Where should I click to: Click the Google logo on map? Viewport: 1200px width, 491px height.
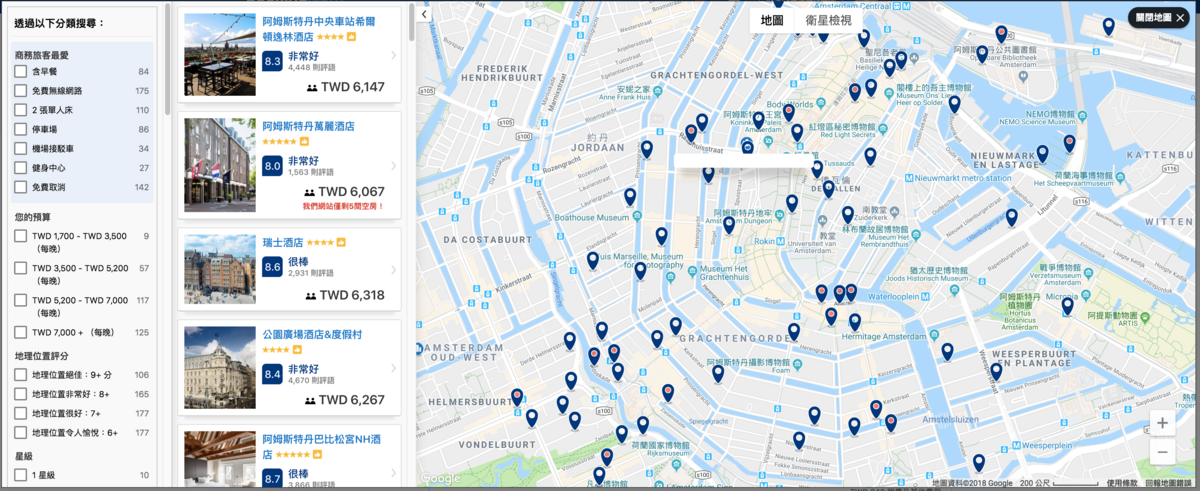(x=441, y=478)
